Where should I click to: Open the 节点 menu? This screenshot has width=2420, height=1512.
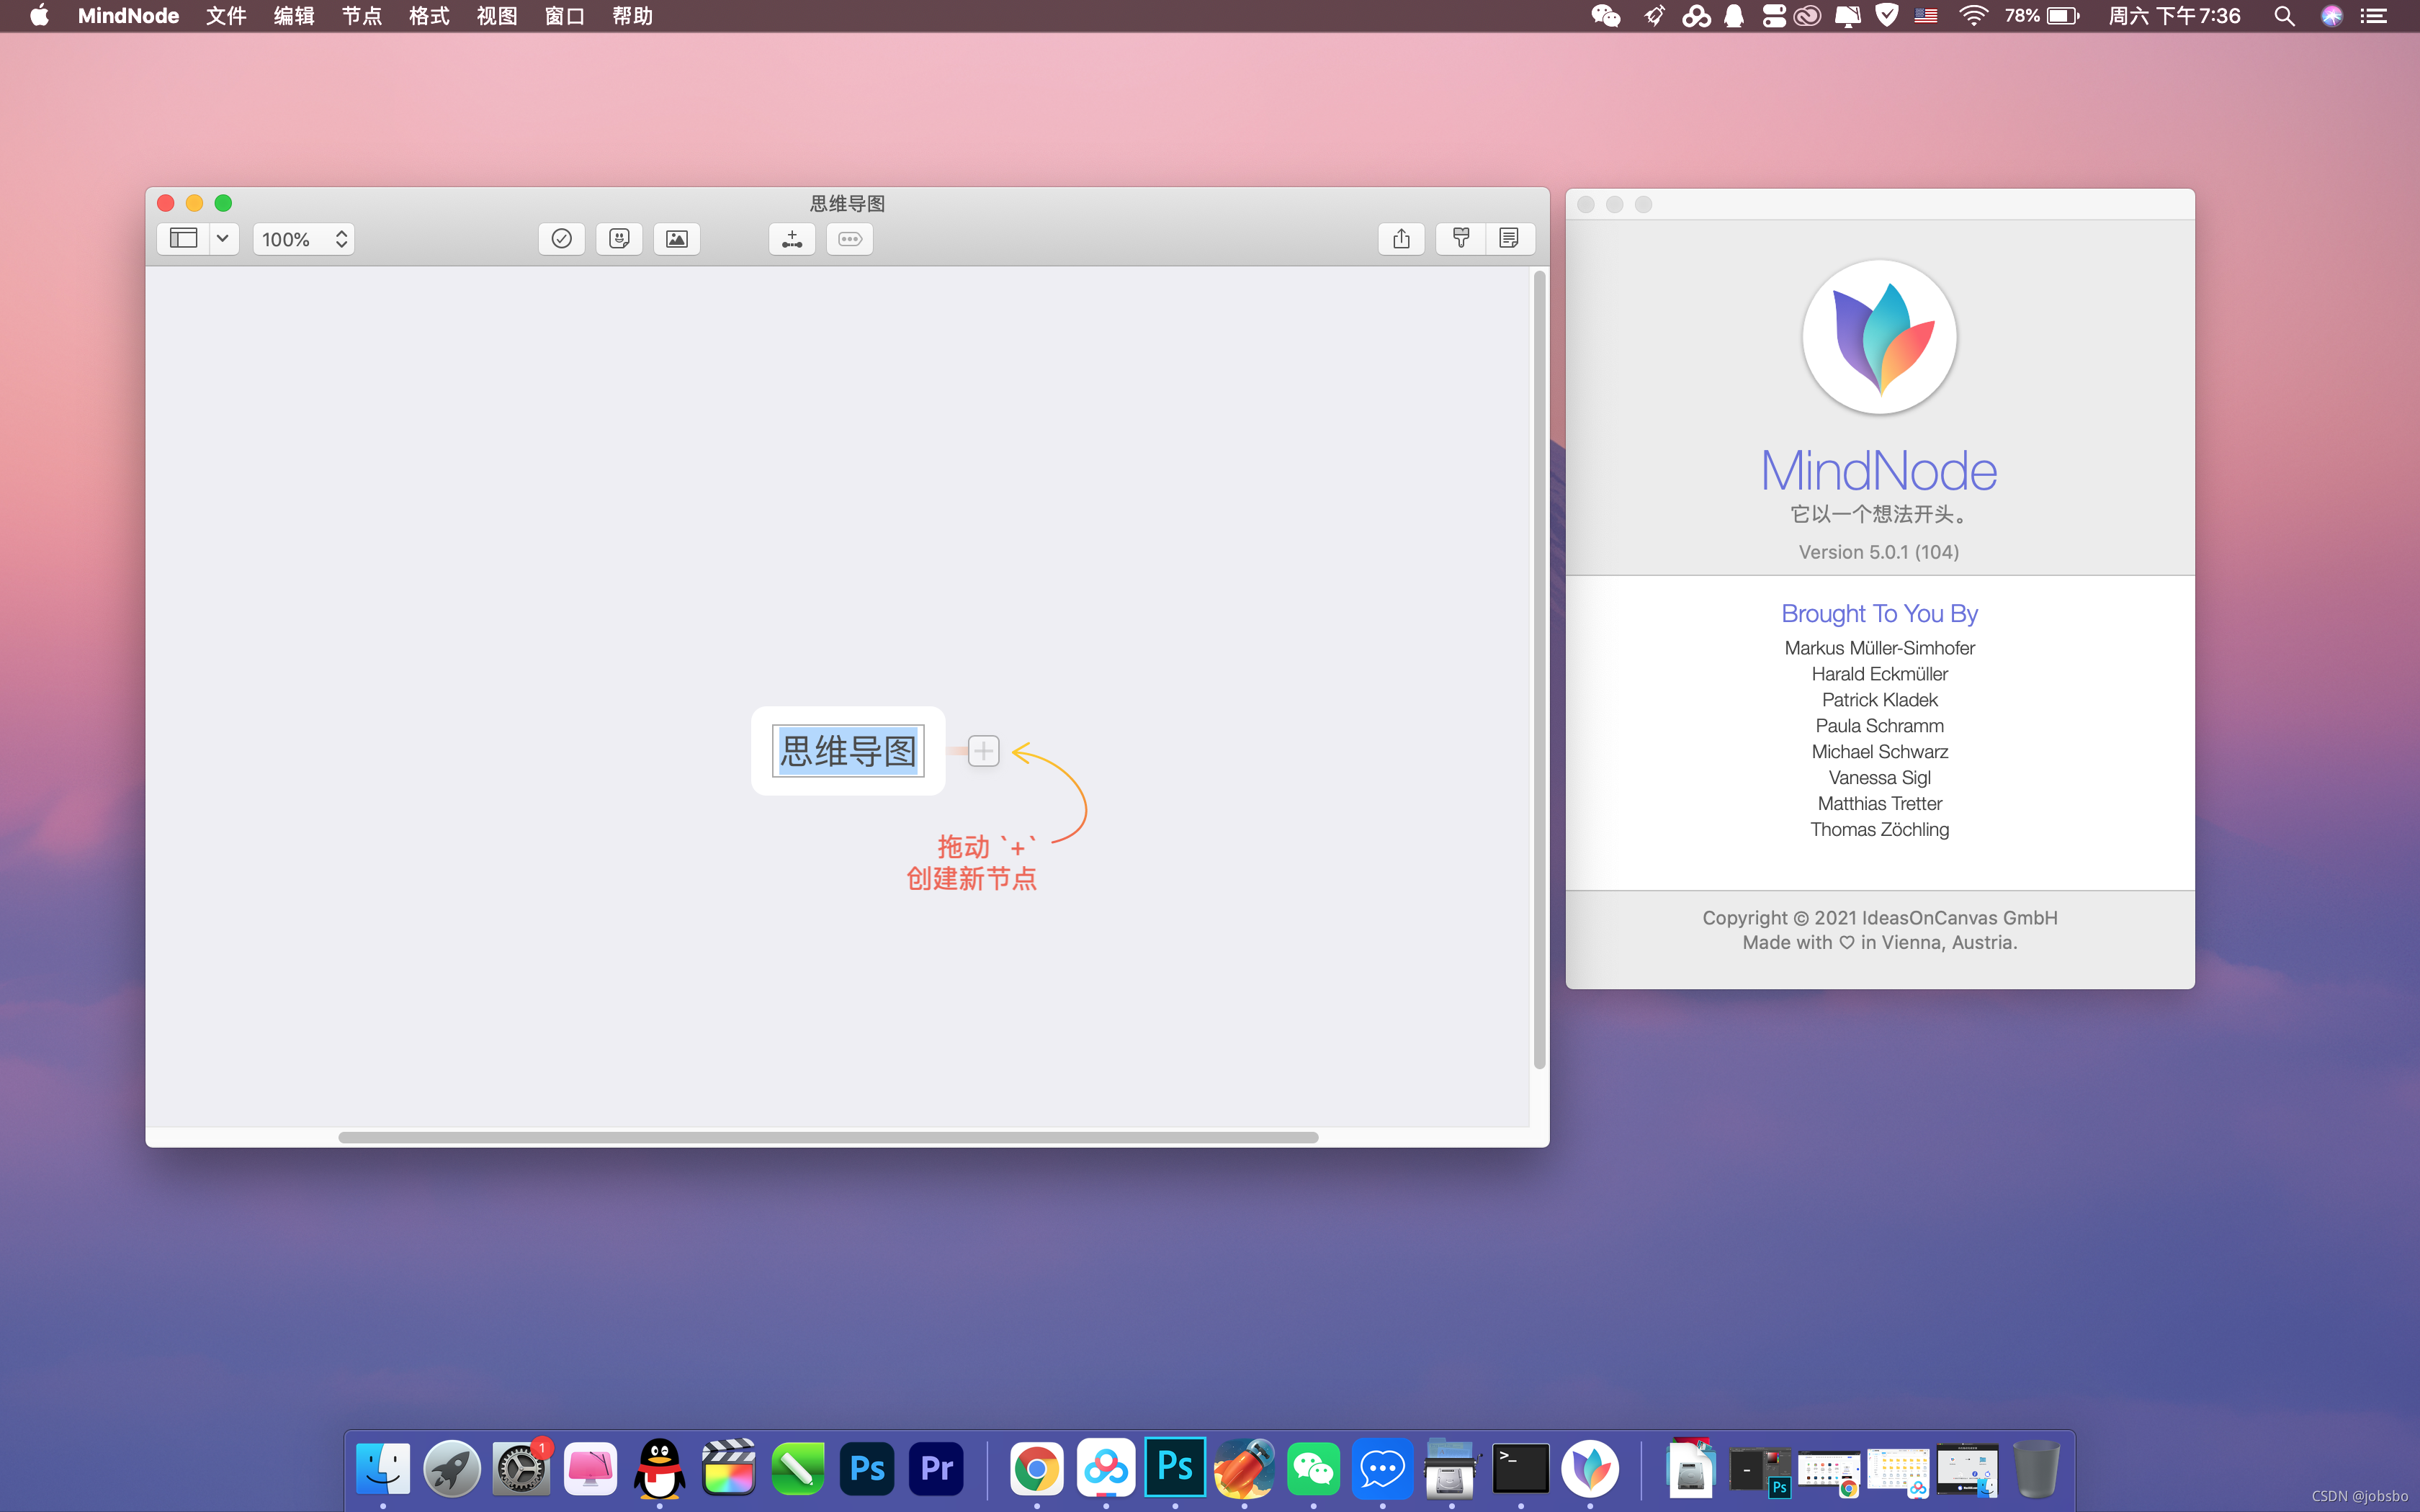pyautogui.click(x=361, y=16)
